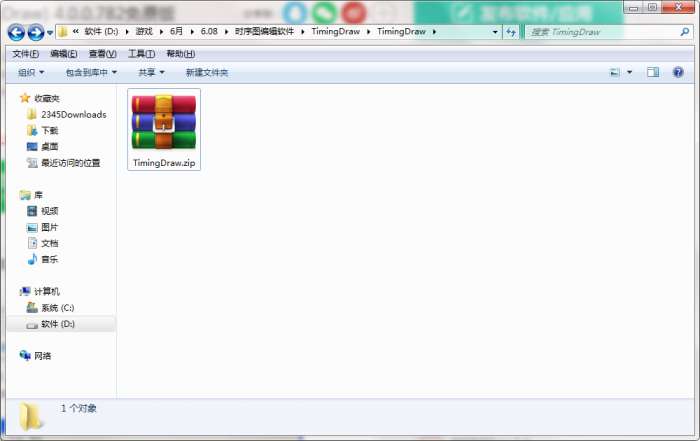Viewport: 700px width, 441px height.
Task: Open the 文档 library
Action: tap(50, 243)
